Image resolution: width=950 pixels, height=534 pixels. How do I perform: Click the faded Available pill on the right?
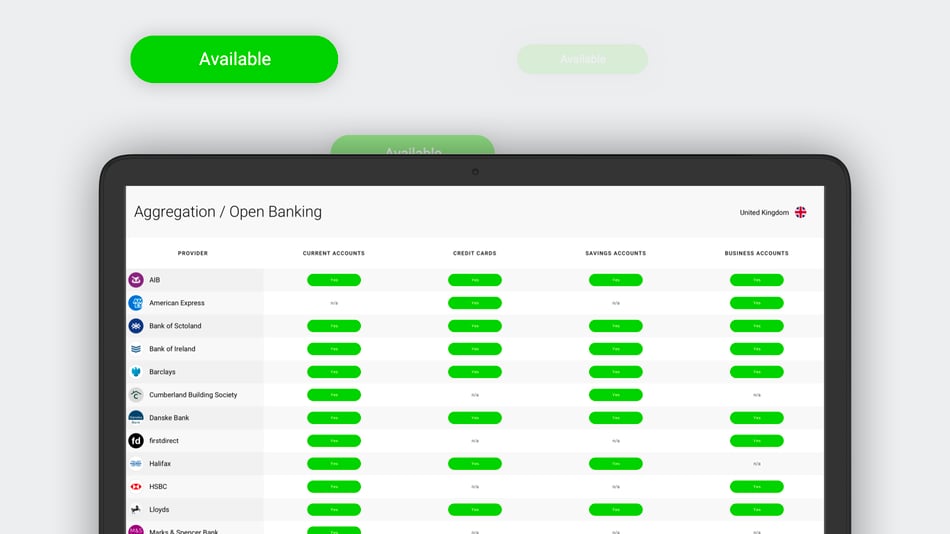[x=582, y=59]
